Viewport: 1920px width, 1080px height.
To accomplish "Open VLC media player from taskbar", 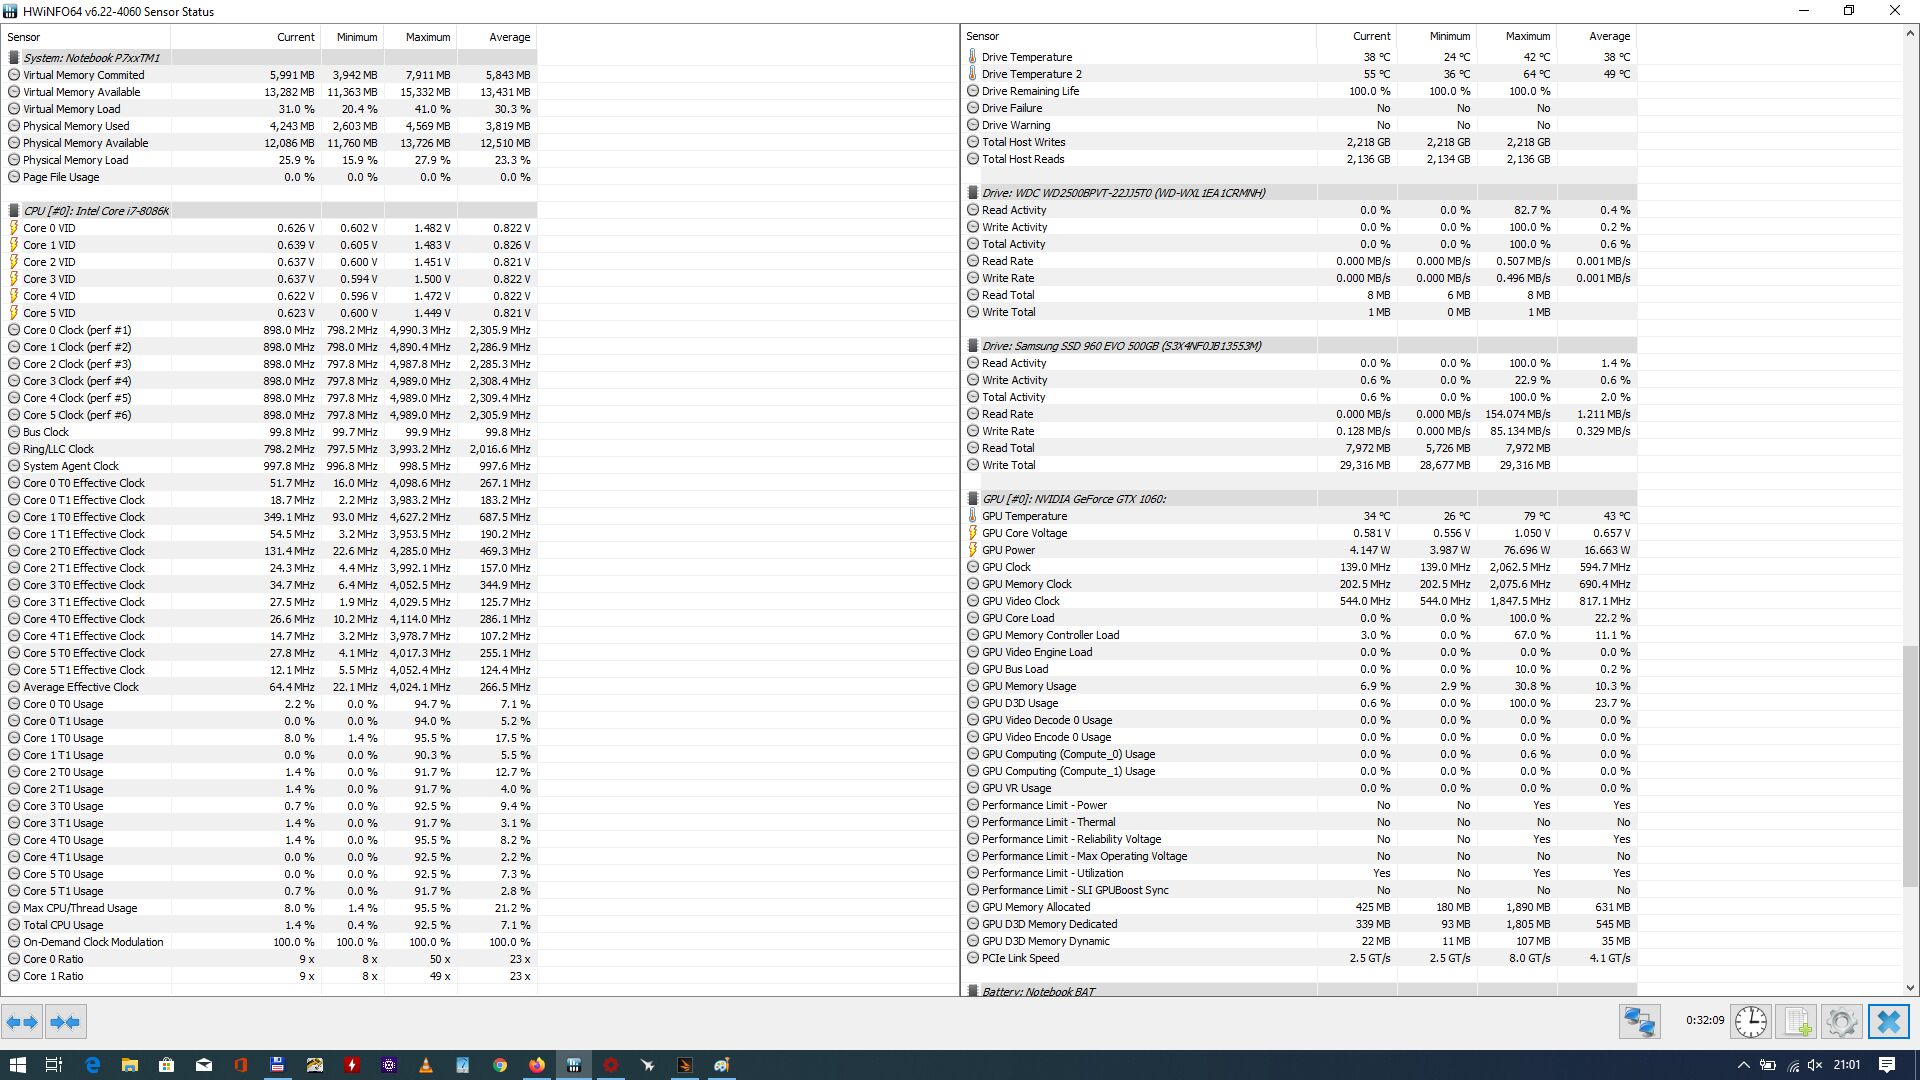I will pos(426,1065).
